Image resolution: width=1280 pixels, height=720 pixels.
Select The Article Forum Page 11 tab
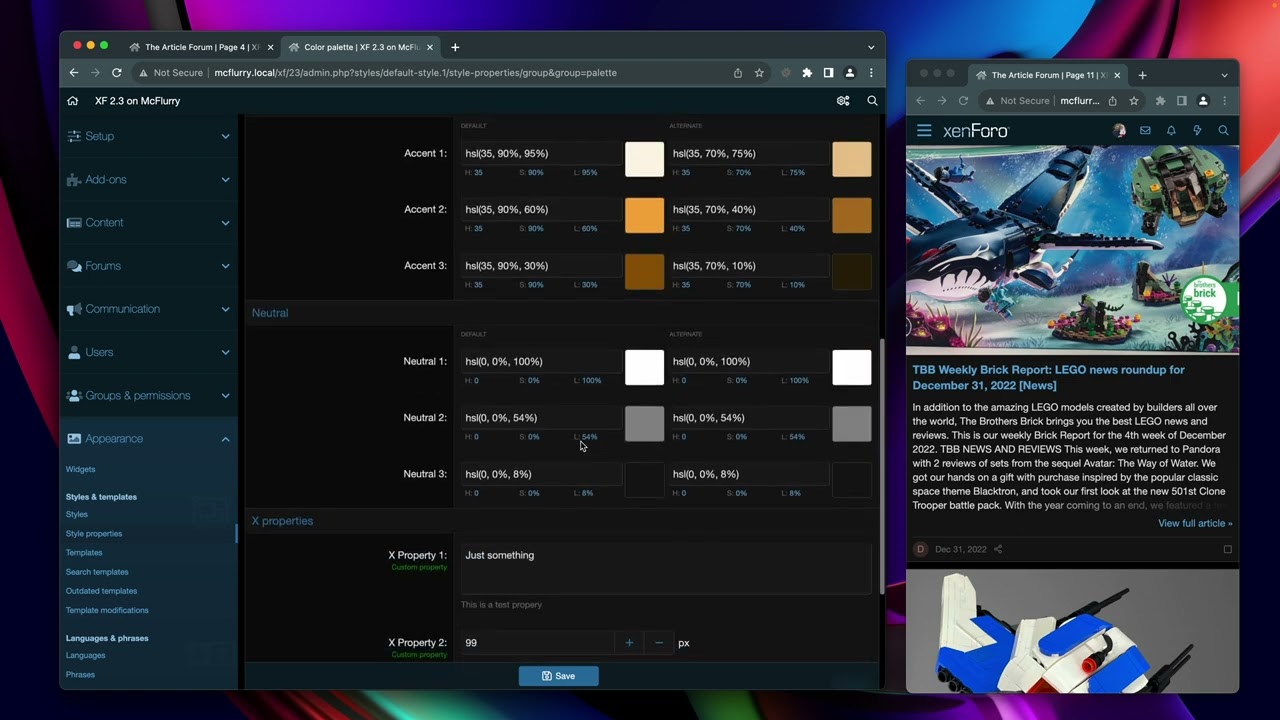click(1048, 75)
